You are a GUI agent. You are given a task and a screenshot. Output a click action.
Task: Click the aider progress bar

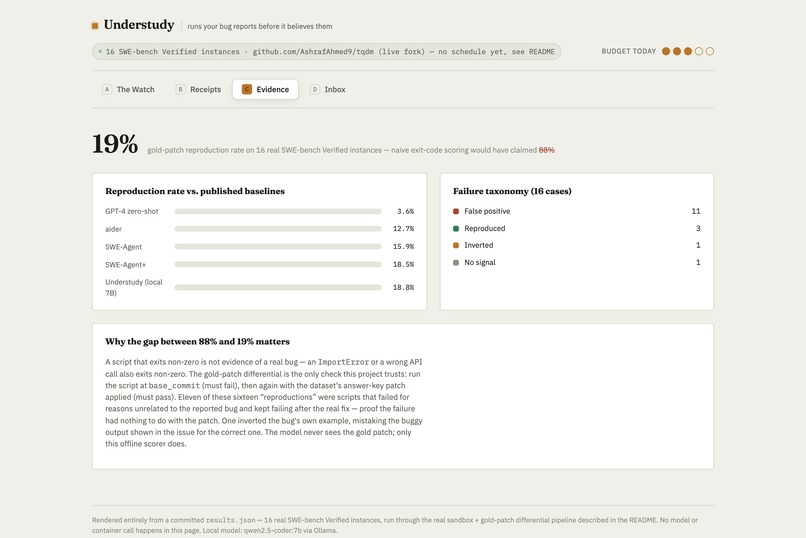pos(278,229)
